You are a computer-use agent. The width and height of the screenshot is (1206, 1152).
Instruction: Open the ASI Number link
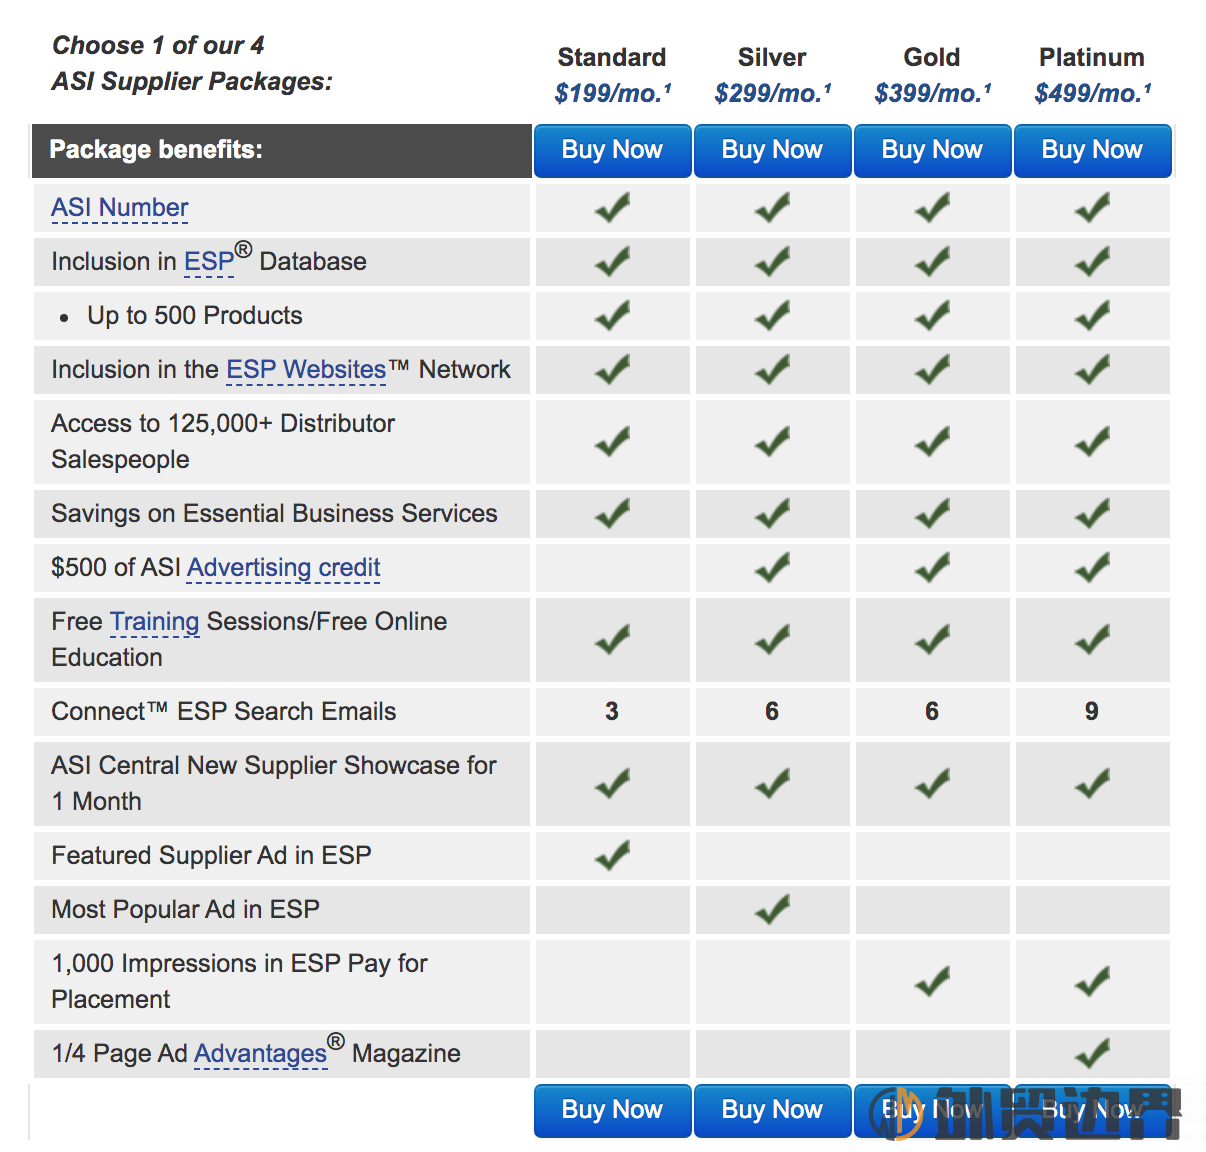tap(120, 208)
